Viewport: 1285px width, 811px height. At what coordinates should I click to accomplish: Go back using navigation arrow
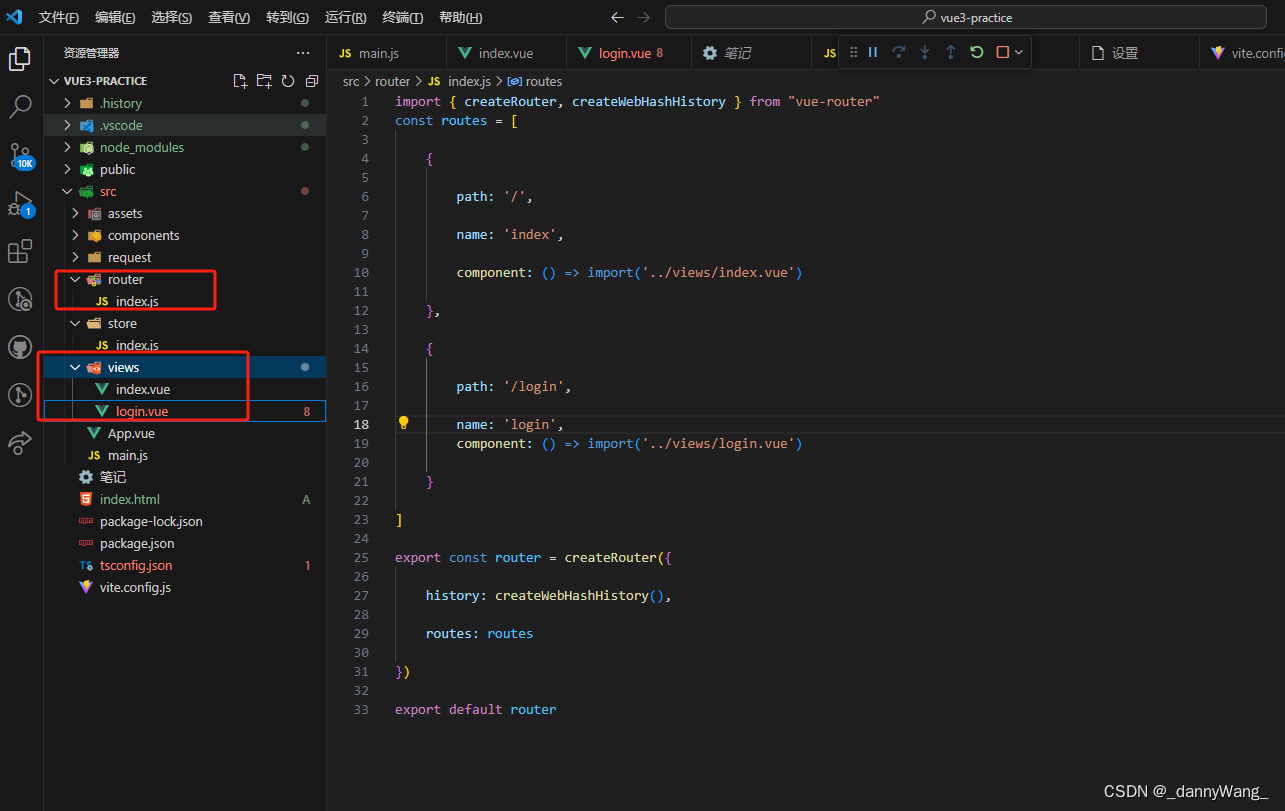click(617, 17)
